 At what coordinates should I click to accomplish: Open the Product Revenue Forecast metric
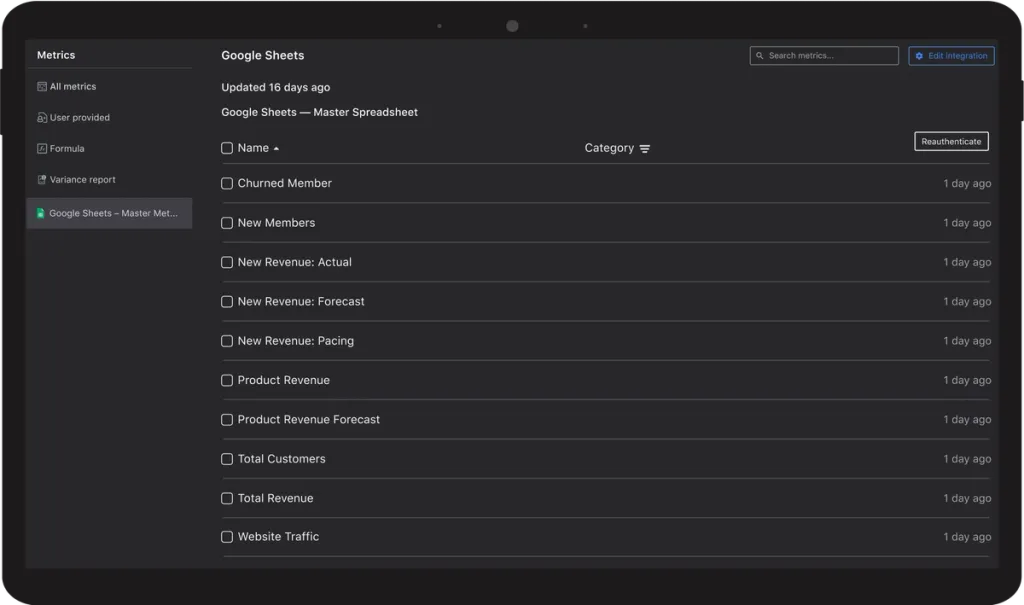pyautogui.click(x=308, y=419)
